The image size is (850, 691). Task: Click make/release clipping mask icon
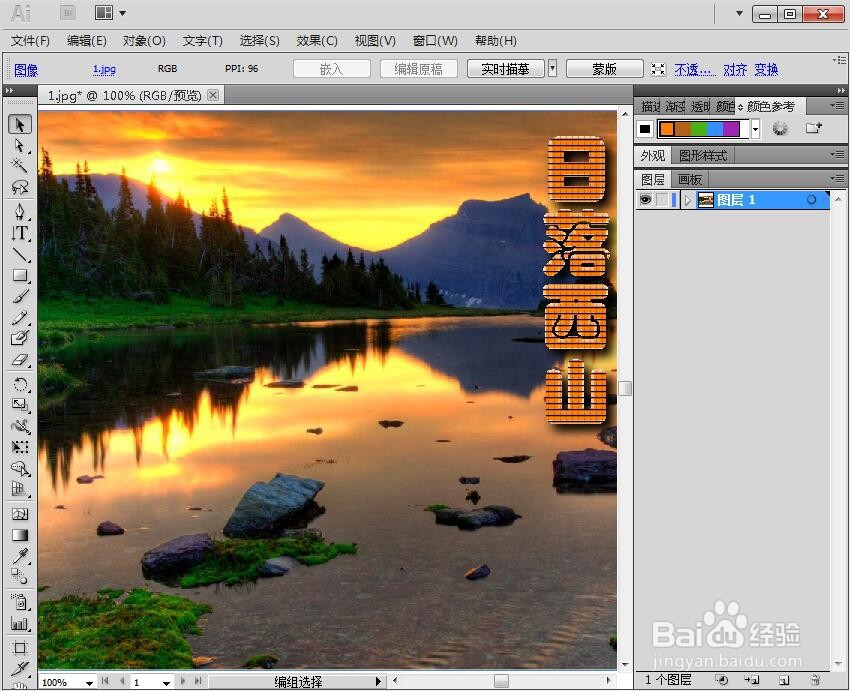721,680
